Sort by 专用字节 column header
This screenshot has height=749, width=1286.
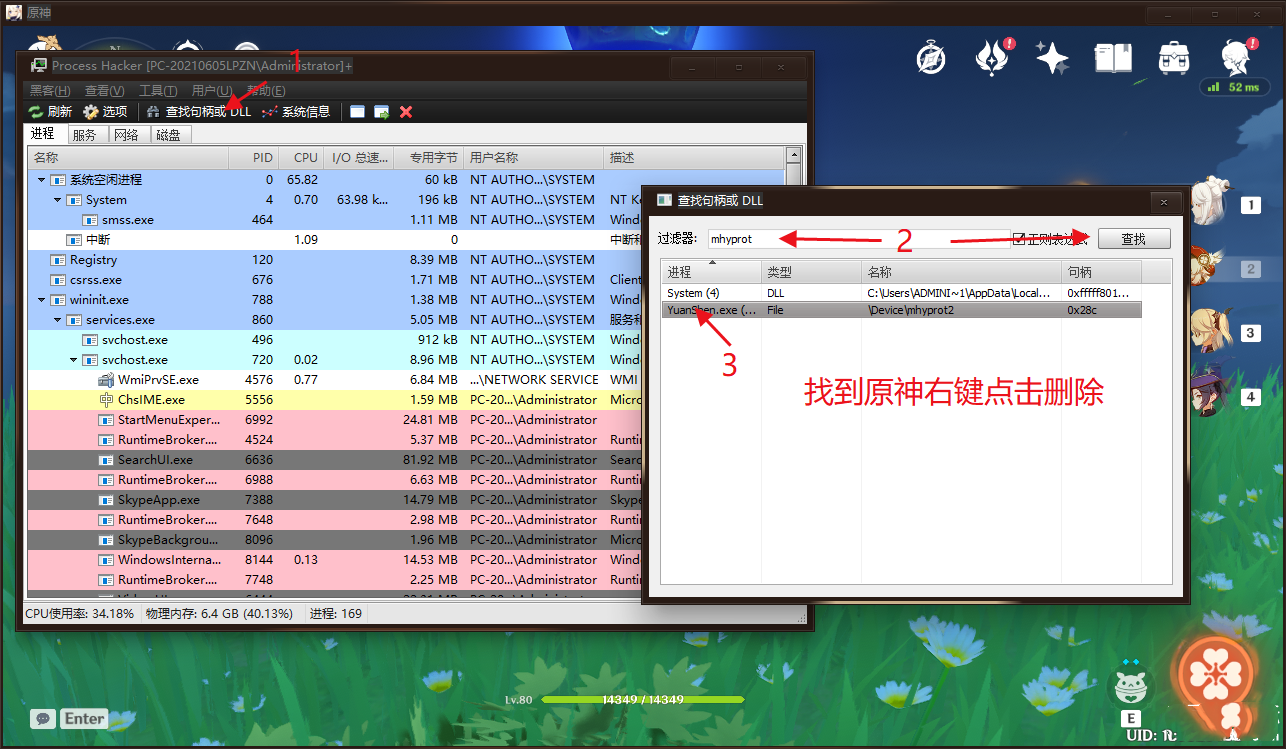click(x=427, y=158)
